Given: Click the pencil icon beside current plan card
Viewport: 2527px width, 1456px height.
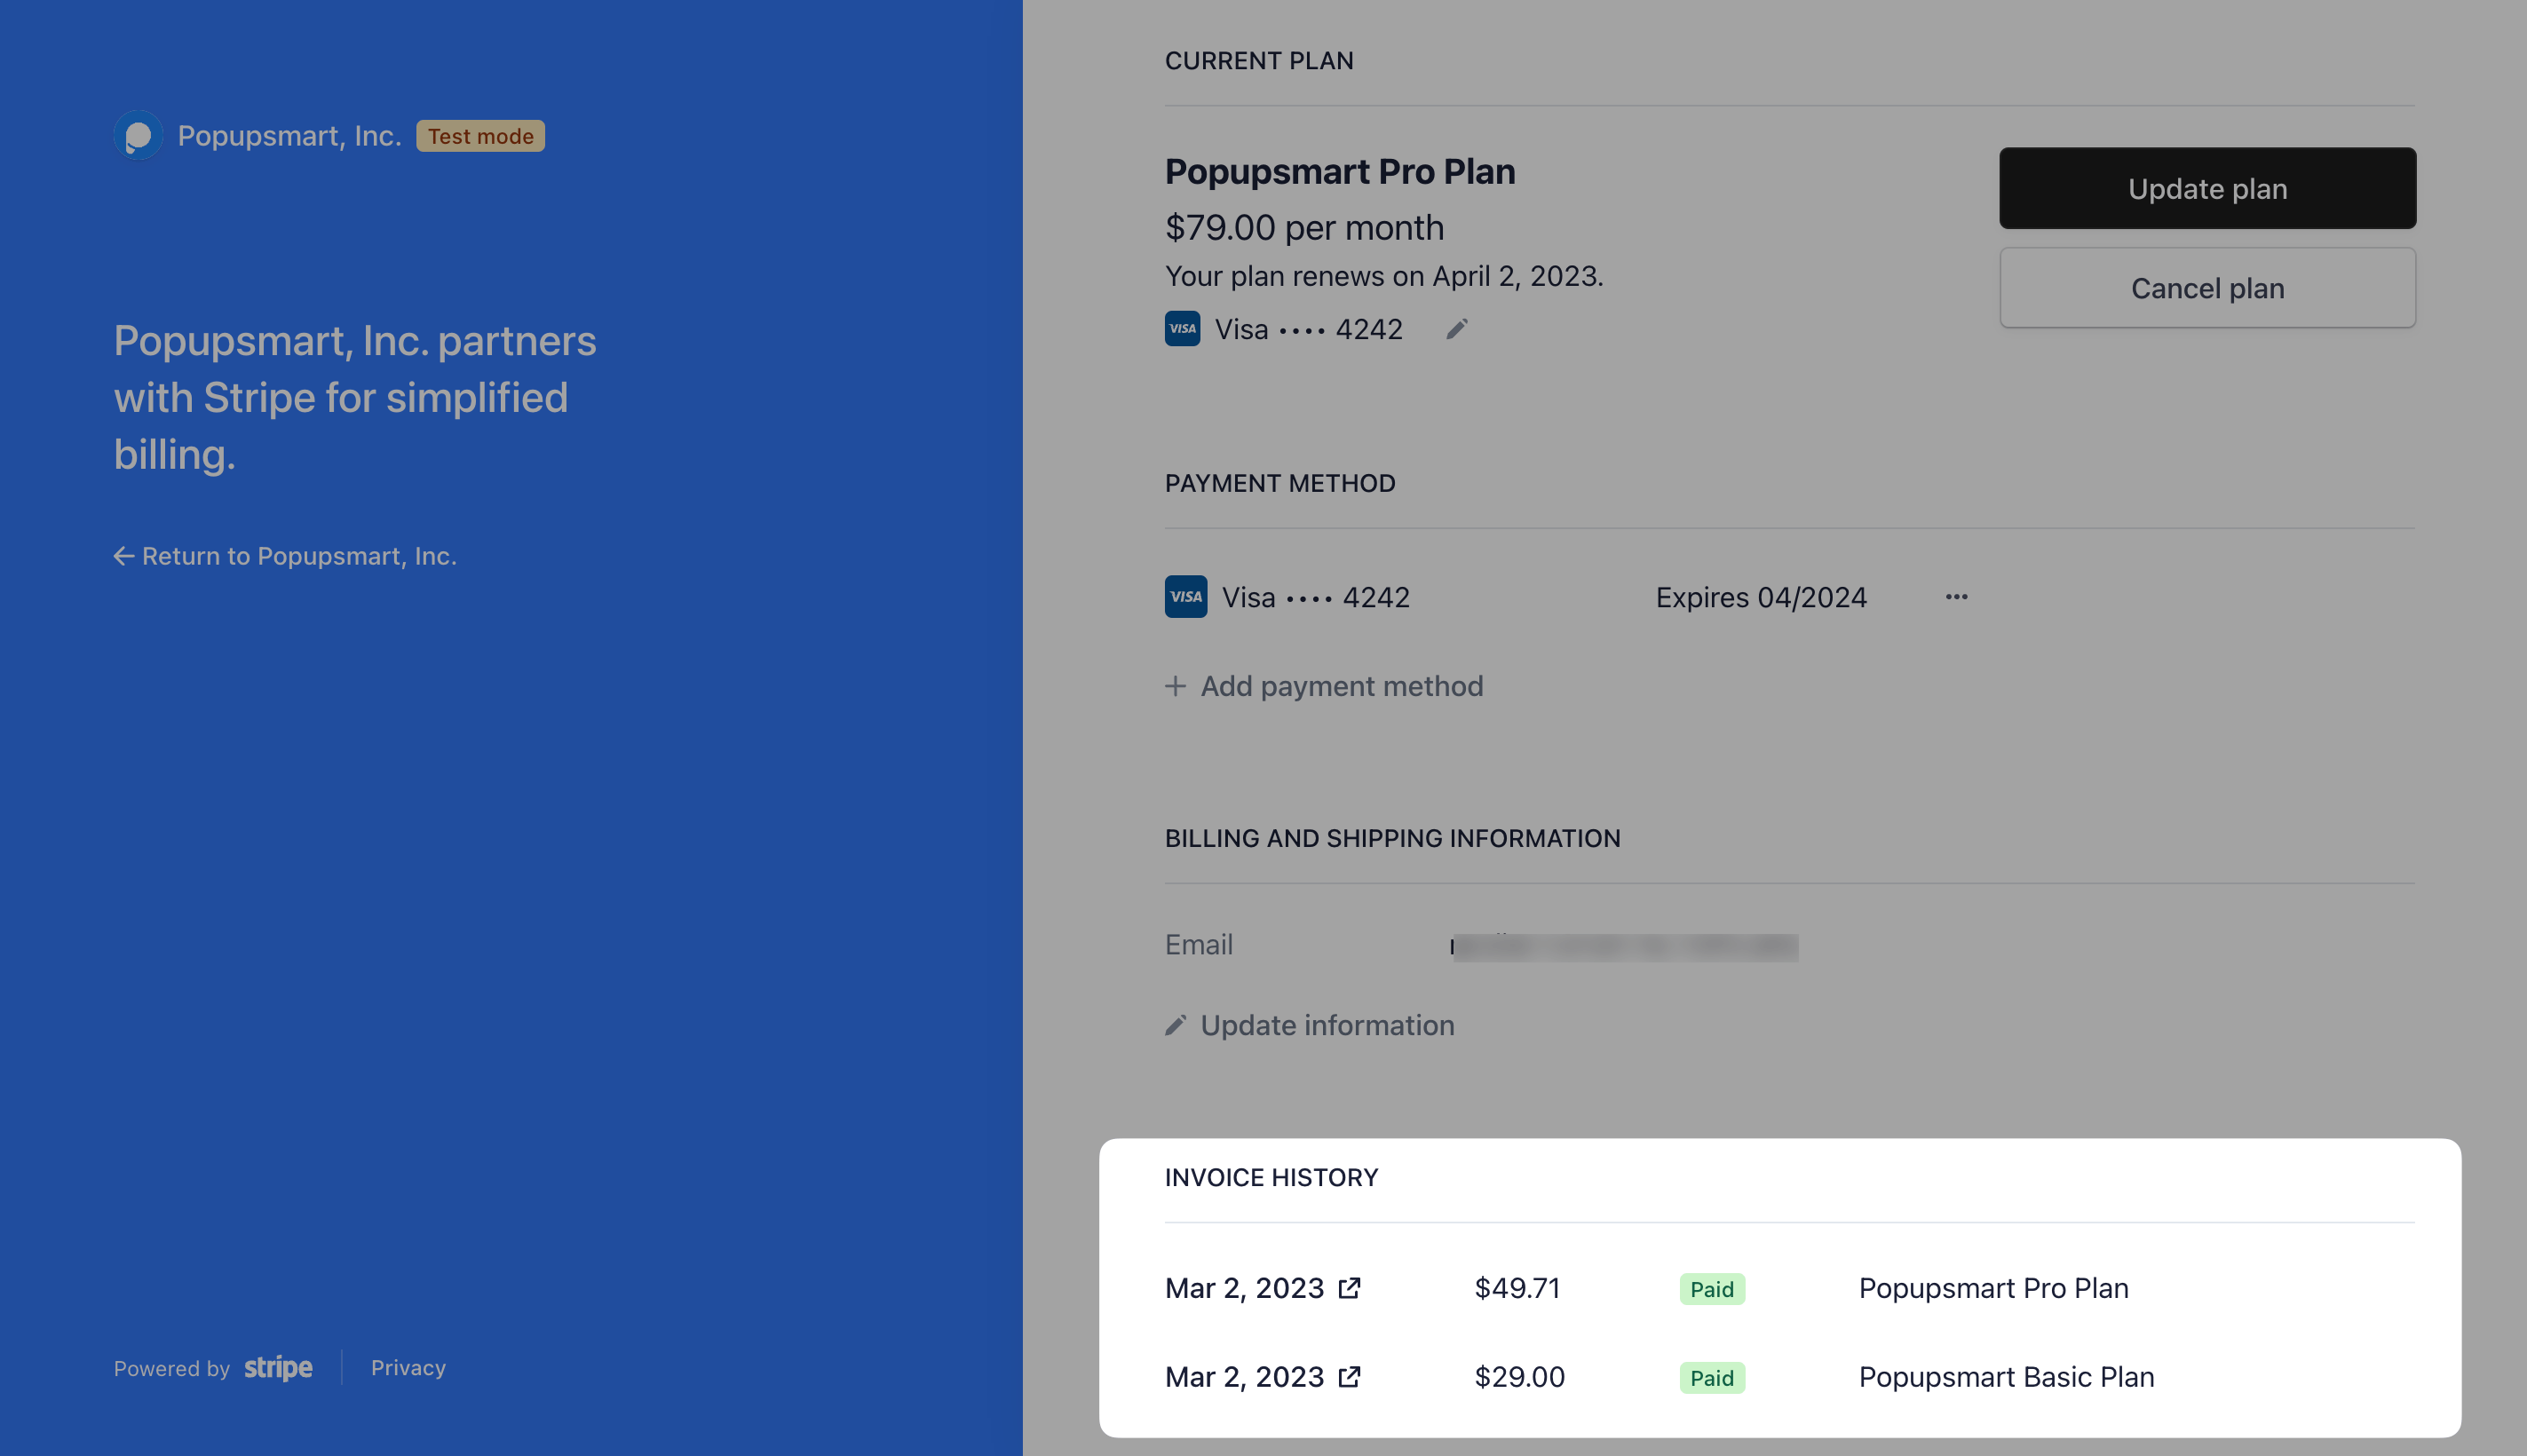Looking at the screenshot, I should point(1456,329).
